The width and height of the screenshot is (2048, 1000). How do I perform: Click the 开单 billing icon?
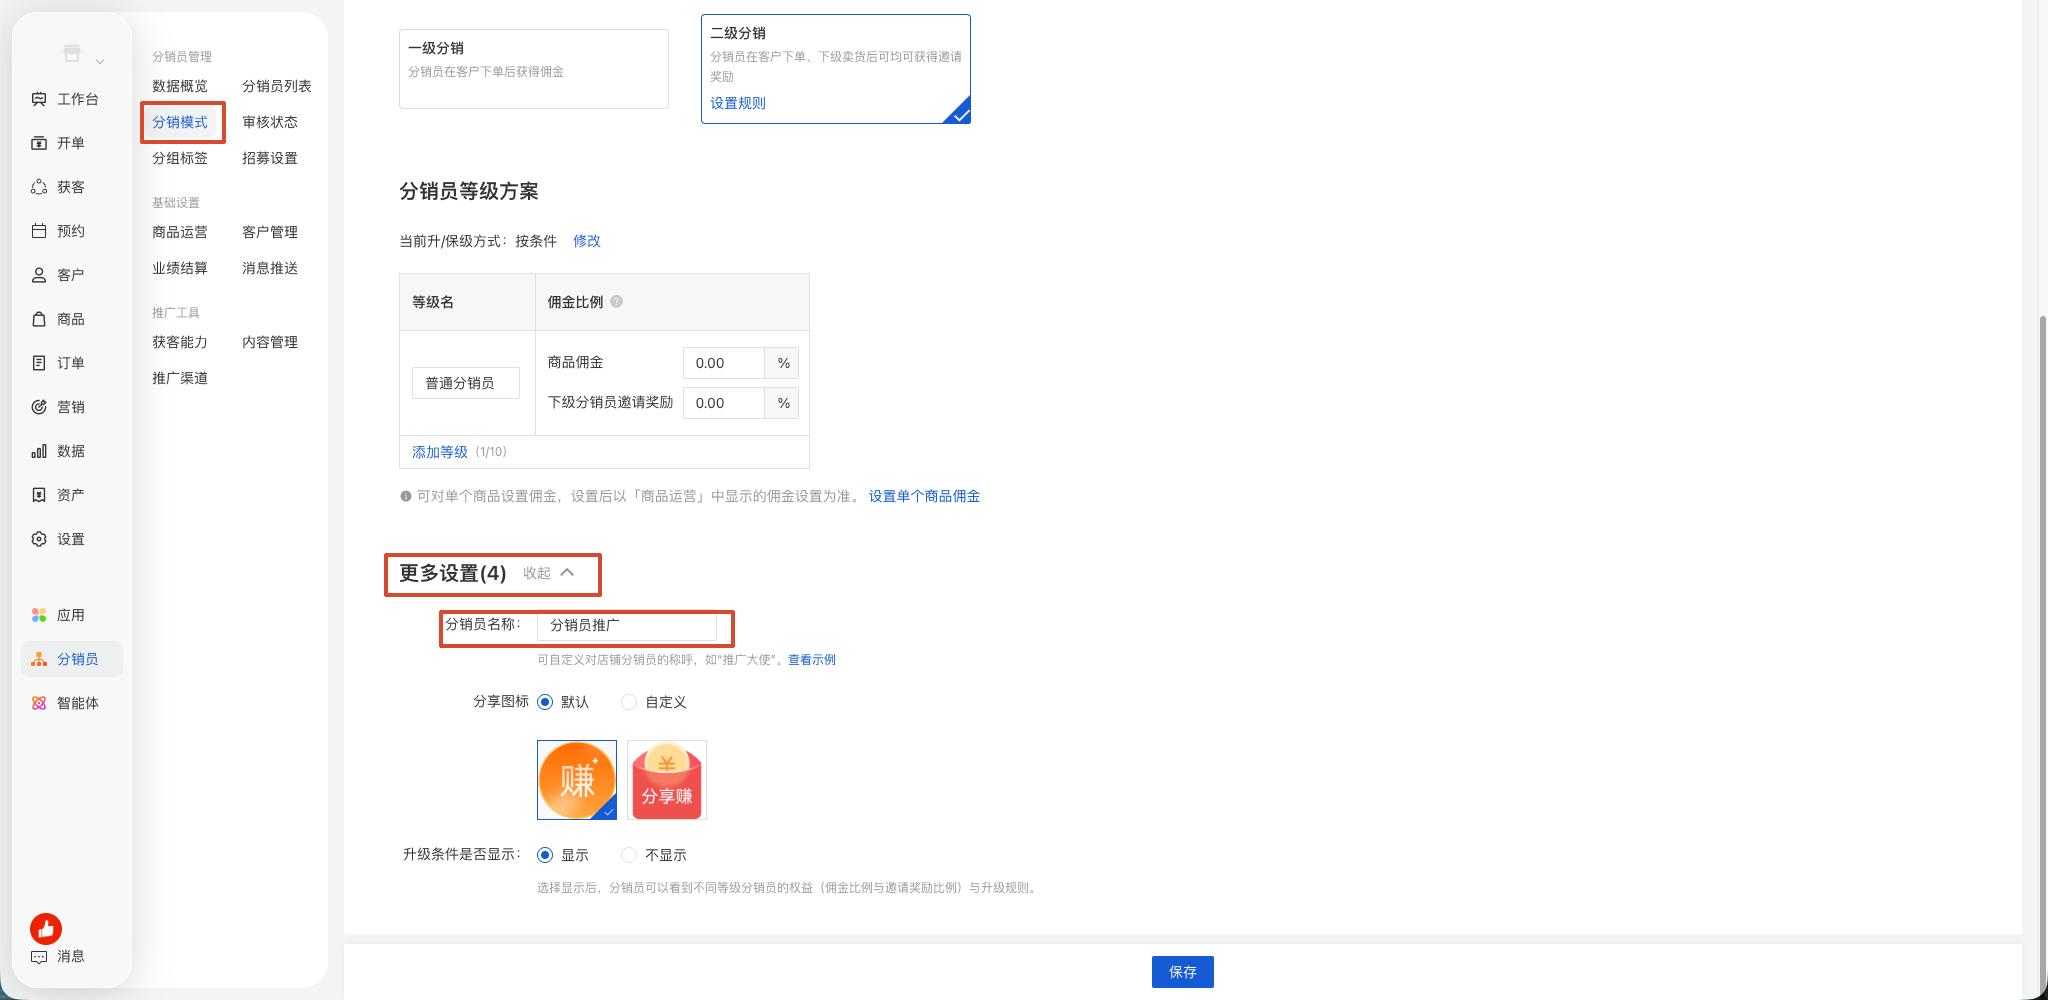tap(39, 143)
